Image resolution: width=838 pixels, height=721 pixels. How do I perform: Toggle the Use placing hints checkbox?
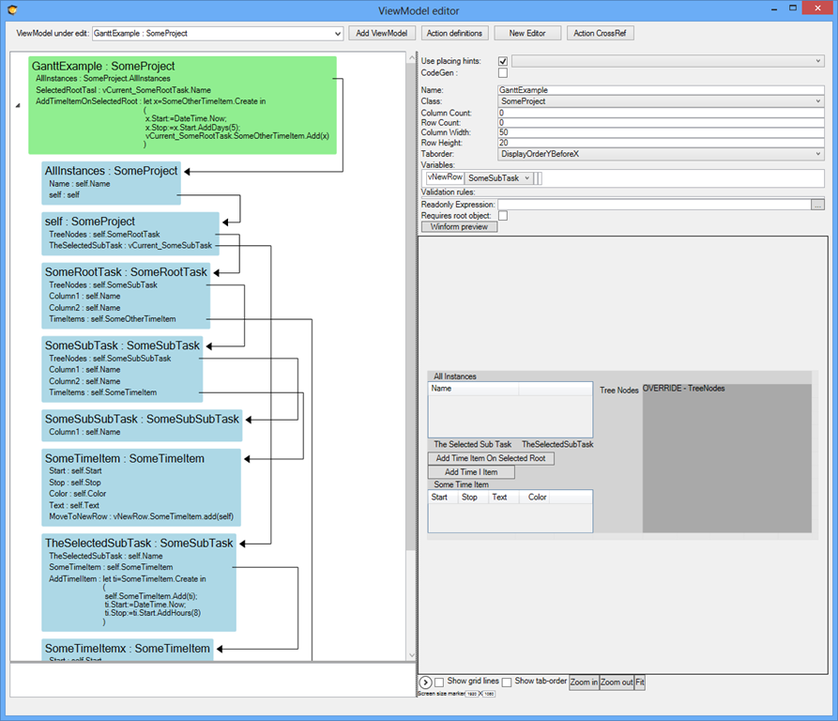[x=503, y=61]
